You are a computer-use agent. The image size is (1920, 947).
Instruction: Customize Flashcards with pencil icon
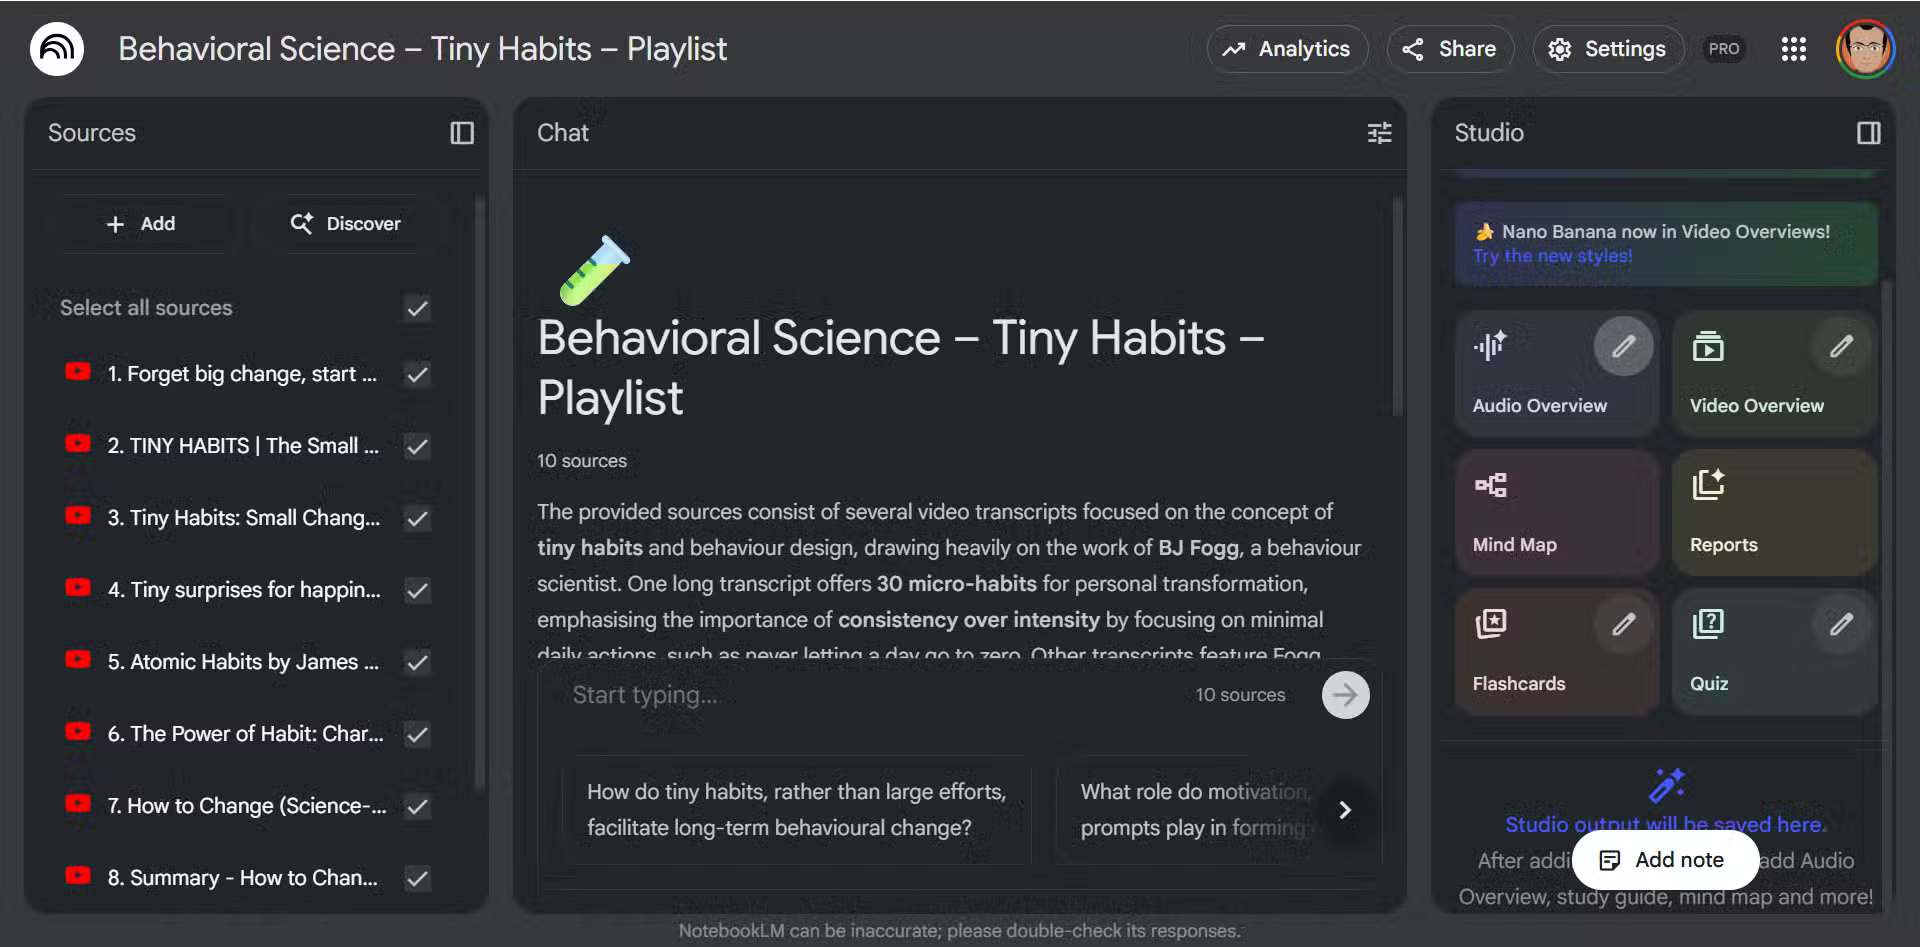coord(1623,625)
